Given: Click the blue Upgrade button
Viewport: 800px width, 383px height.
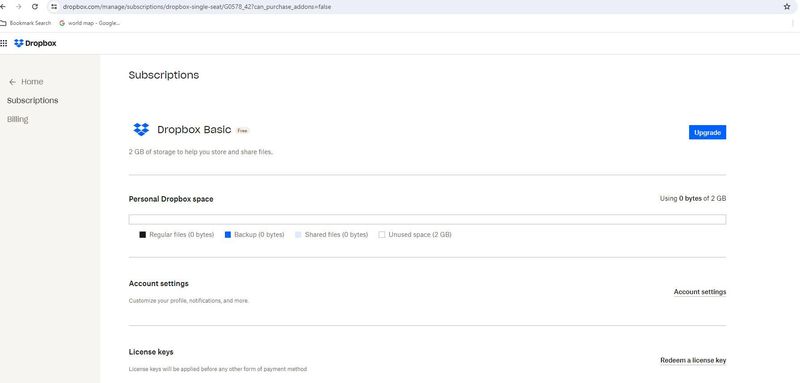Looking at the screenshot, I should coord(707,133).
